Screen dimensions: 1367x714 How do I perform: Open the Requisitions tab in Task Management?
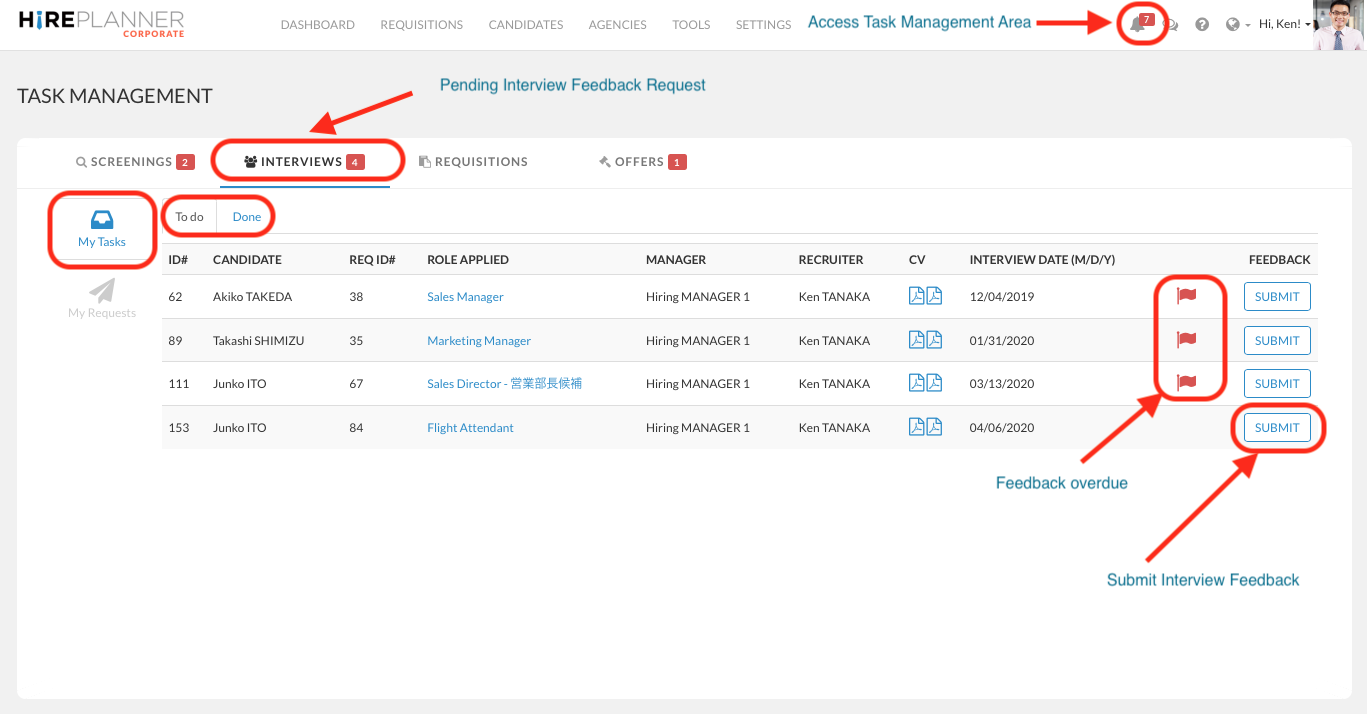pyautogui.click(x=473, y=162)
